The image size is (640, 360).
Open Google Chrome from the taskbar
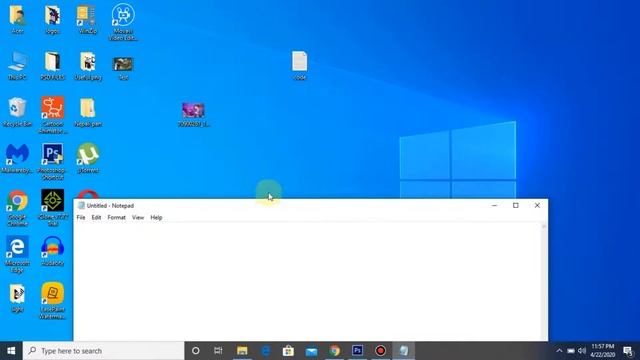[x=335, y=351]
